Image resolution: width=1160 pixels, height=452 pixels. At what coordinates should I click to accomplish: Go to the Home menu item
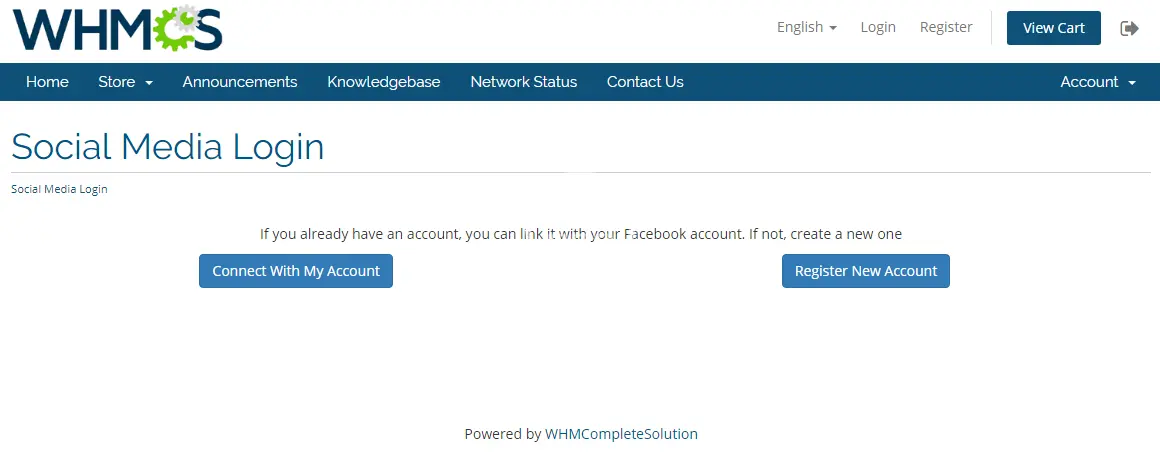47,82
